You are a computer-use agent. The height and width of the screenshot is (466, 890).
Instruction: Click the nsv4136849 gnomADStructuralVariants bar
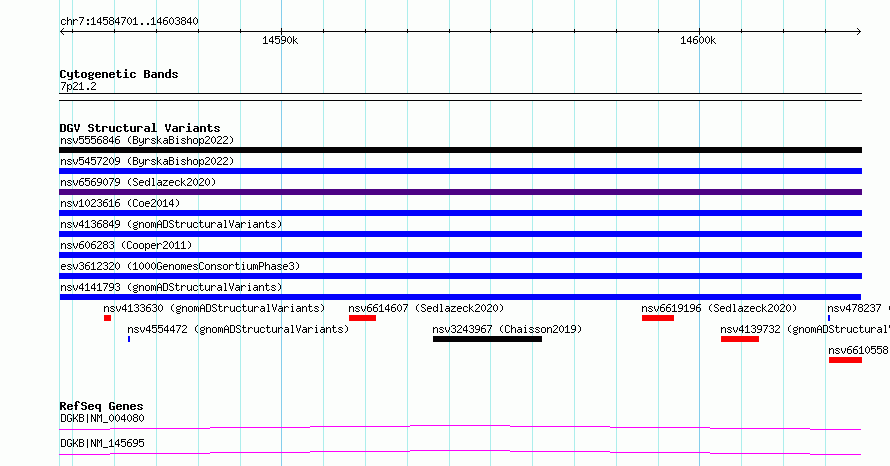[x=460, y=234]
